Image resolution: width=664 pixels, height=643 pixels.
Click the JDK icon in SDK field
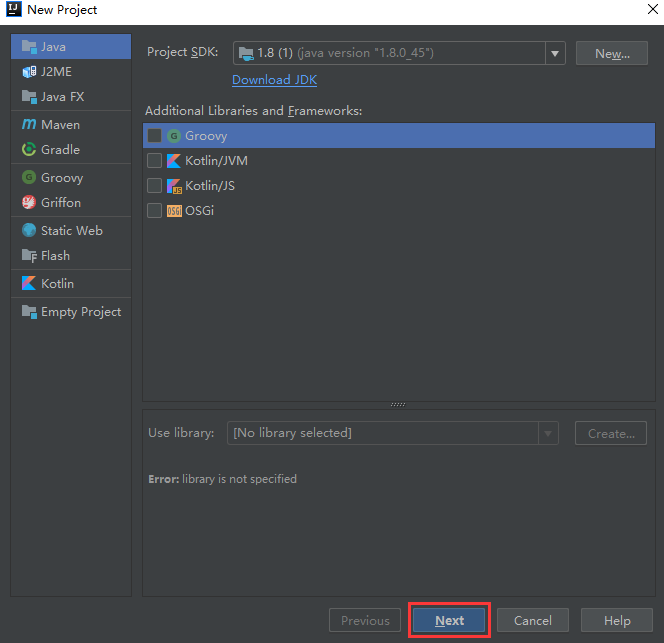[246, 53]
